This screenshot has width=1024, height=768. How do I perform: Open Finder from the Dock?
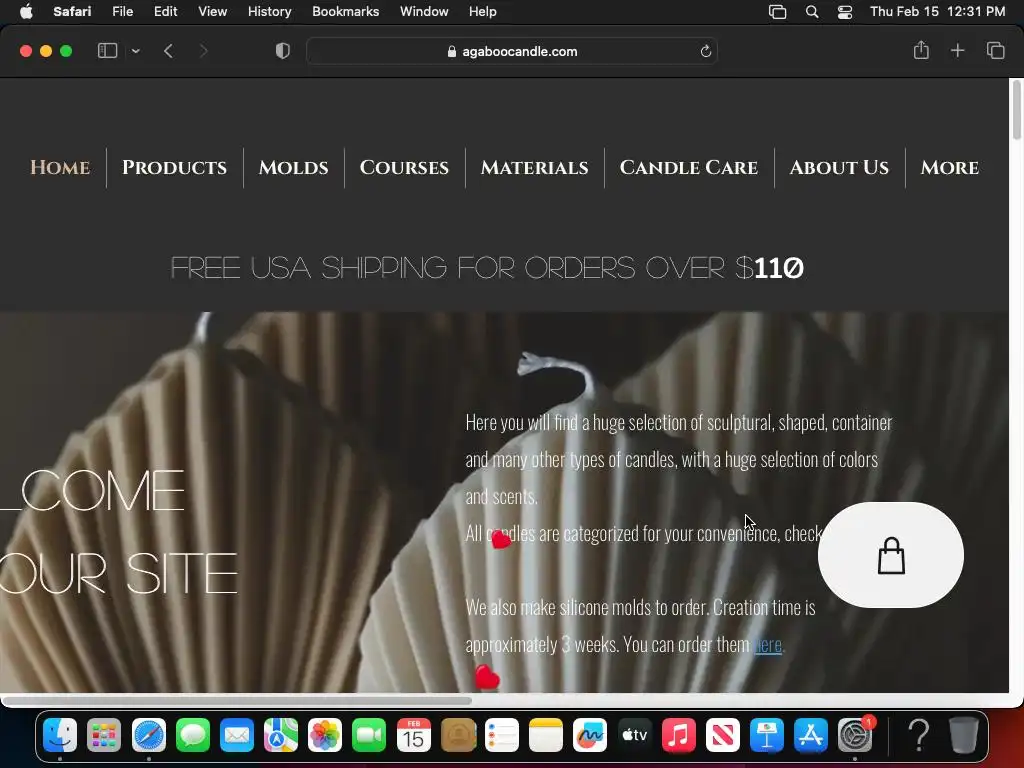click(60, 735)
